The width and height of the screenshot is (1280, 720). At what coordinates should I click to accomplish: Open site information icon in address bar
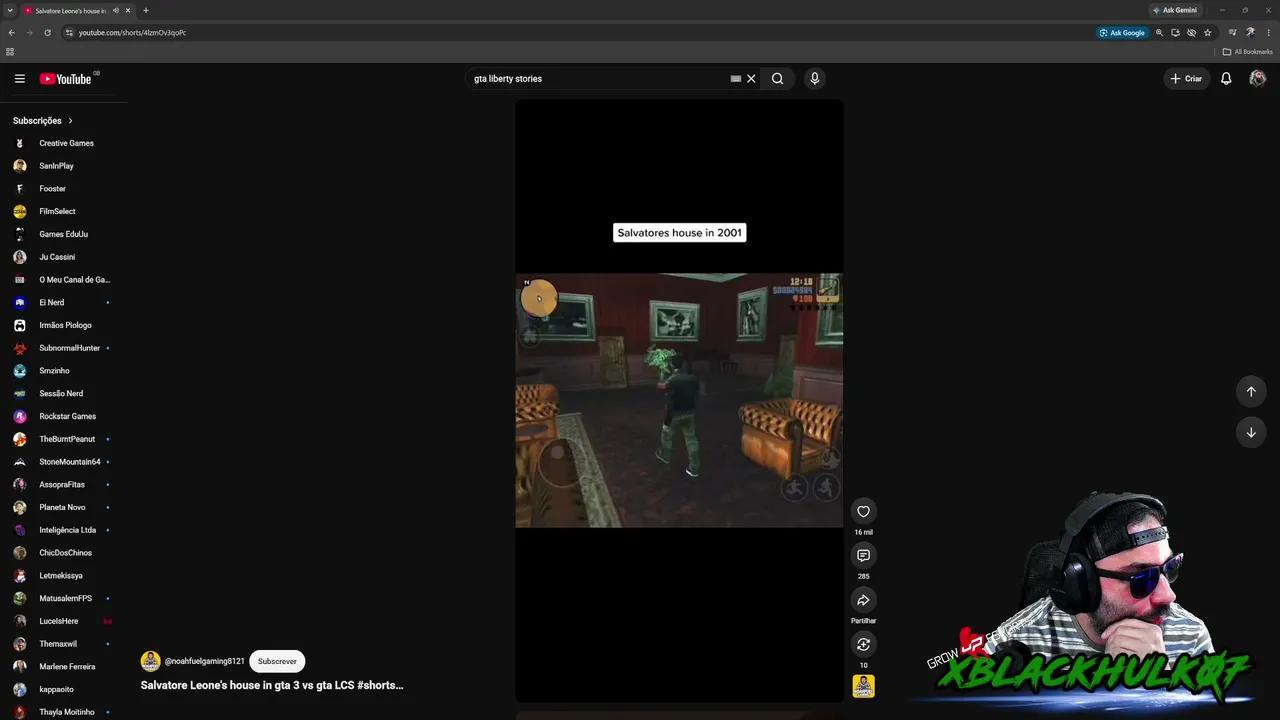point(69,33)
